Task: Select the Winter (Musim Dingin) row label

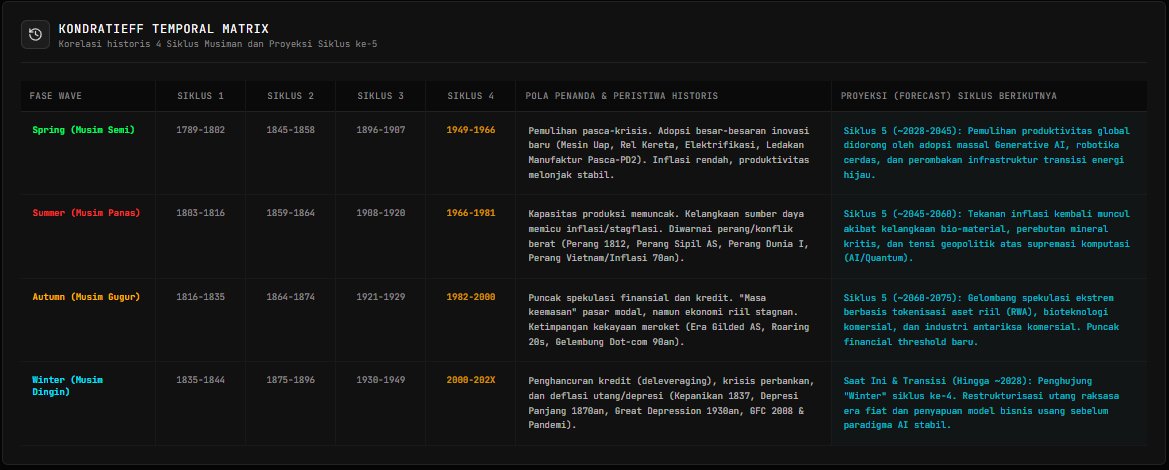Action: (68, 386)
